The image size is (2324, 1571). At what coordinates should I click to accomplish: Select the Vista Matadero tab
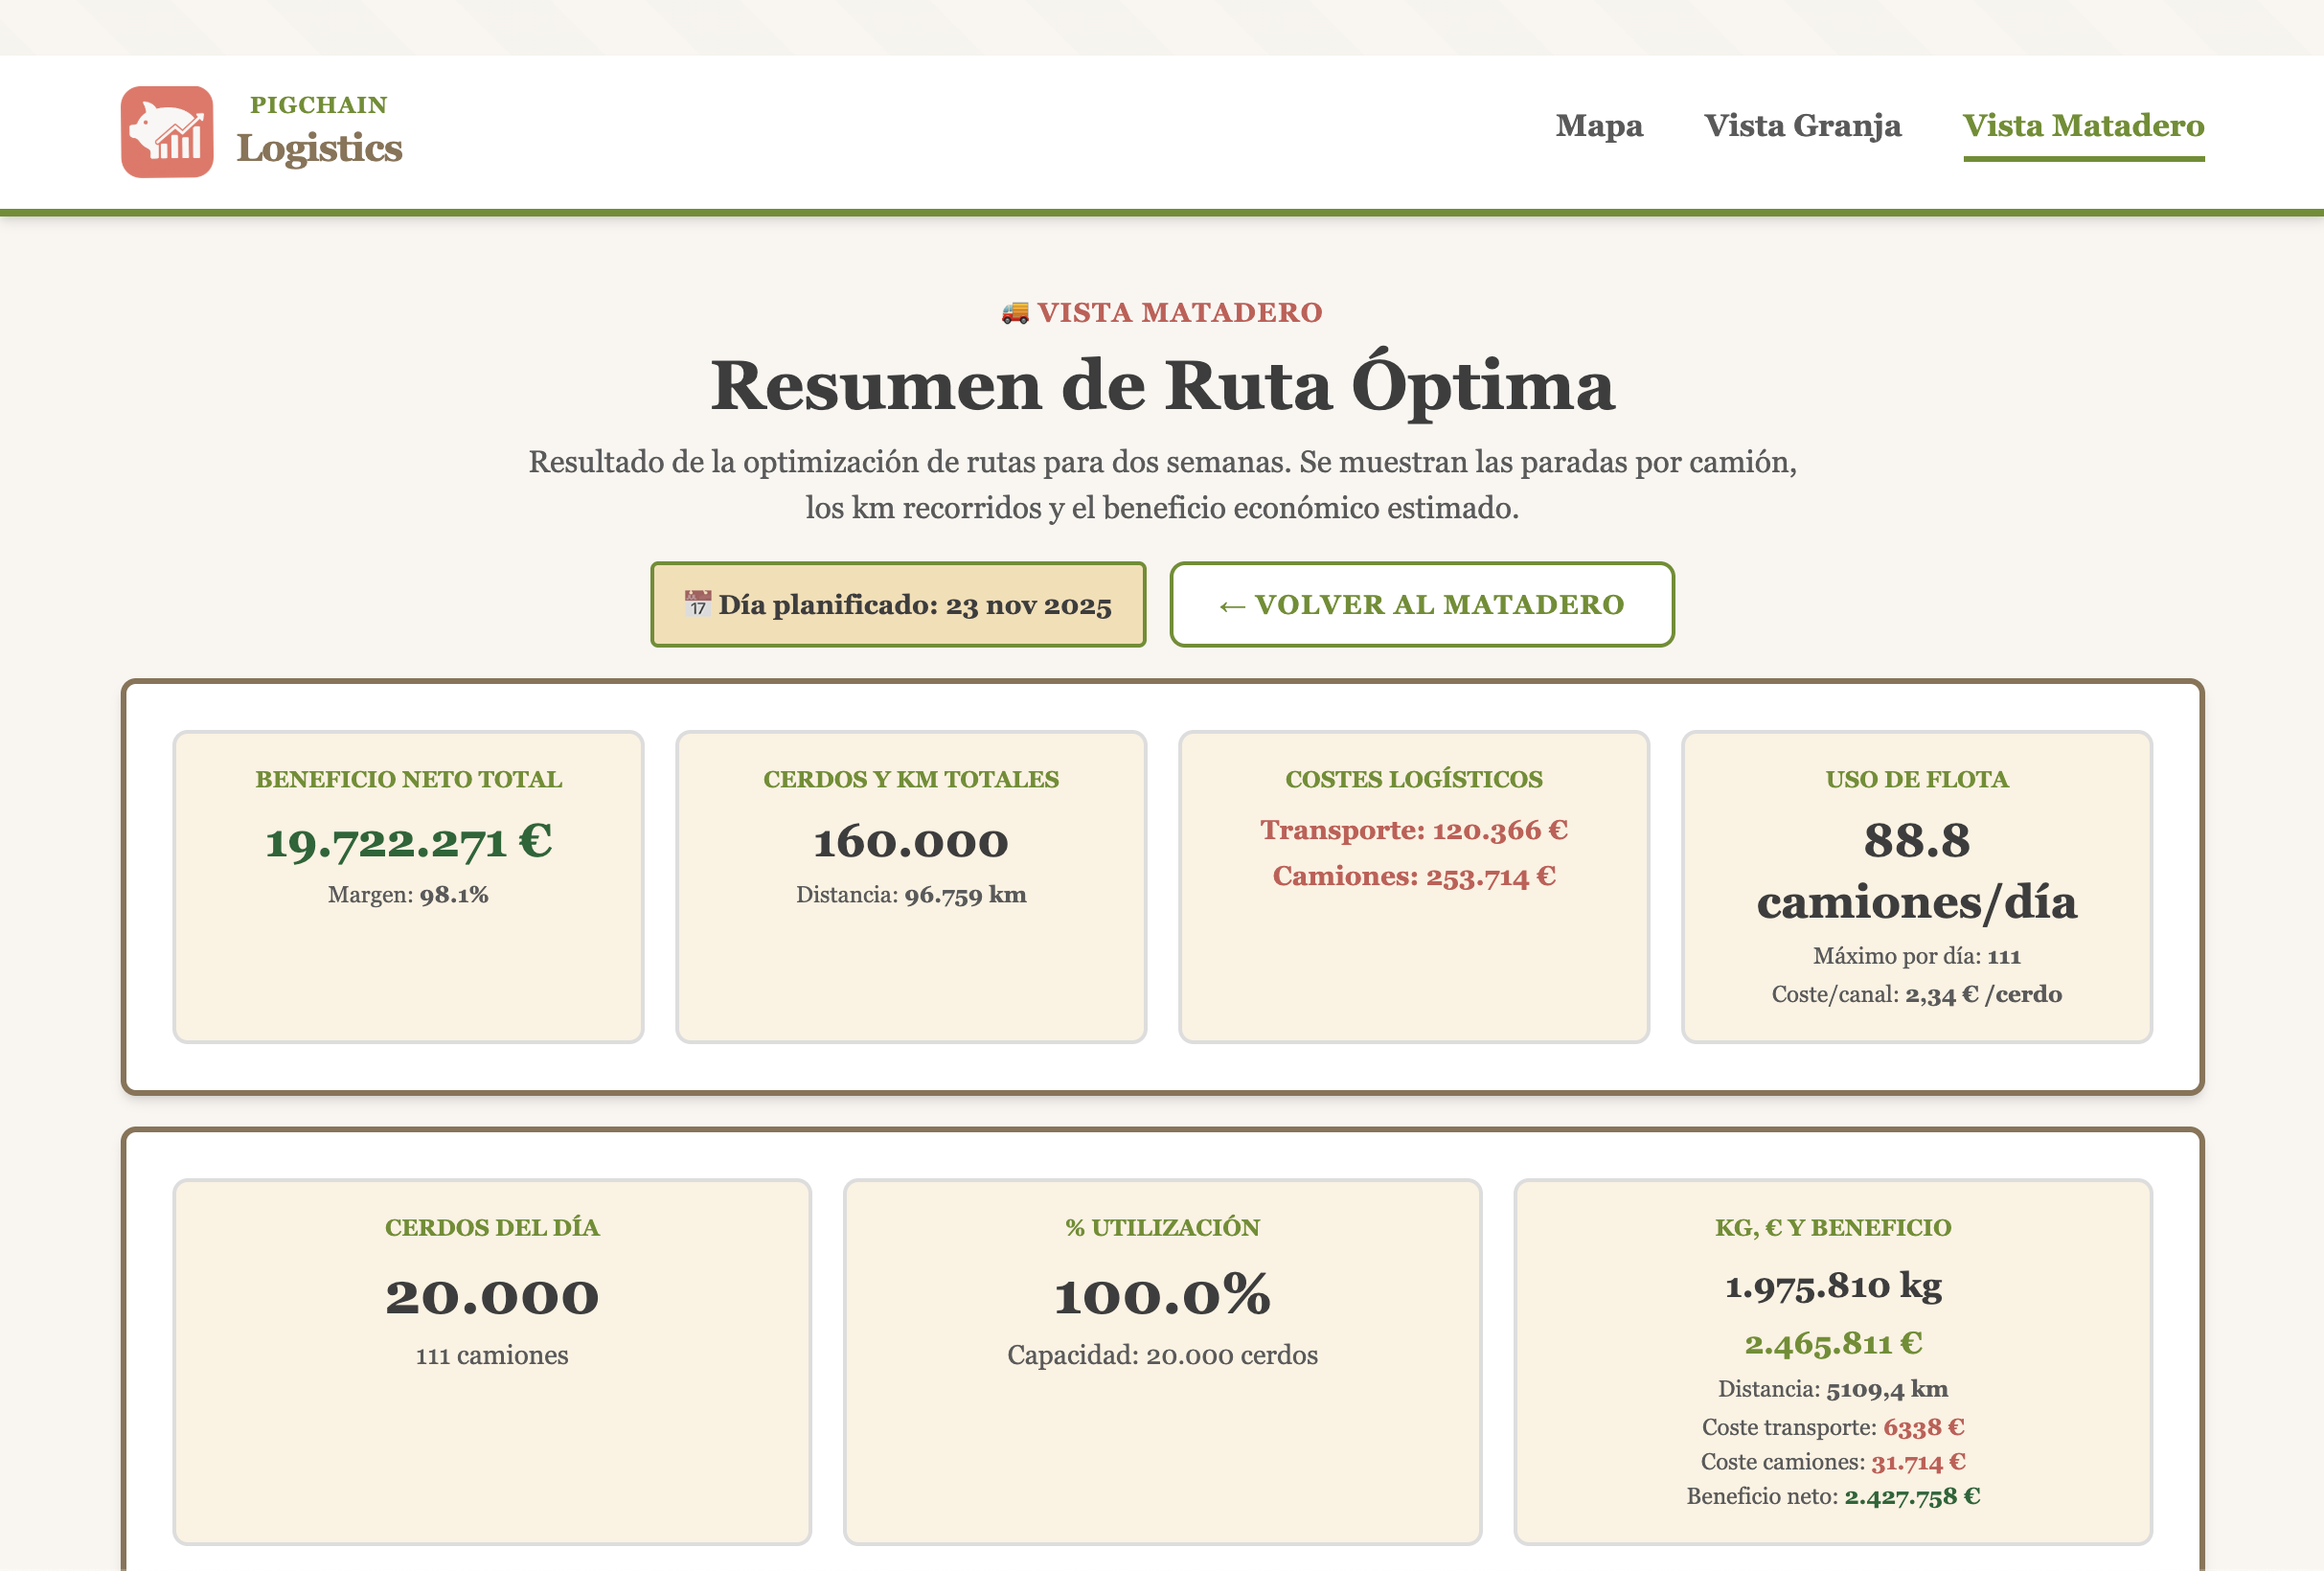2083,126
